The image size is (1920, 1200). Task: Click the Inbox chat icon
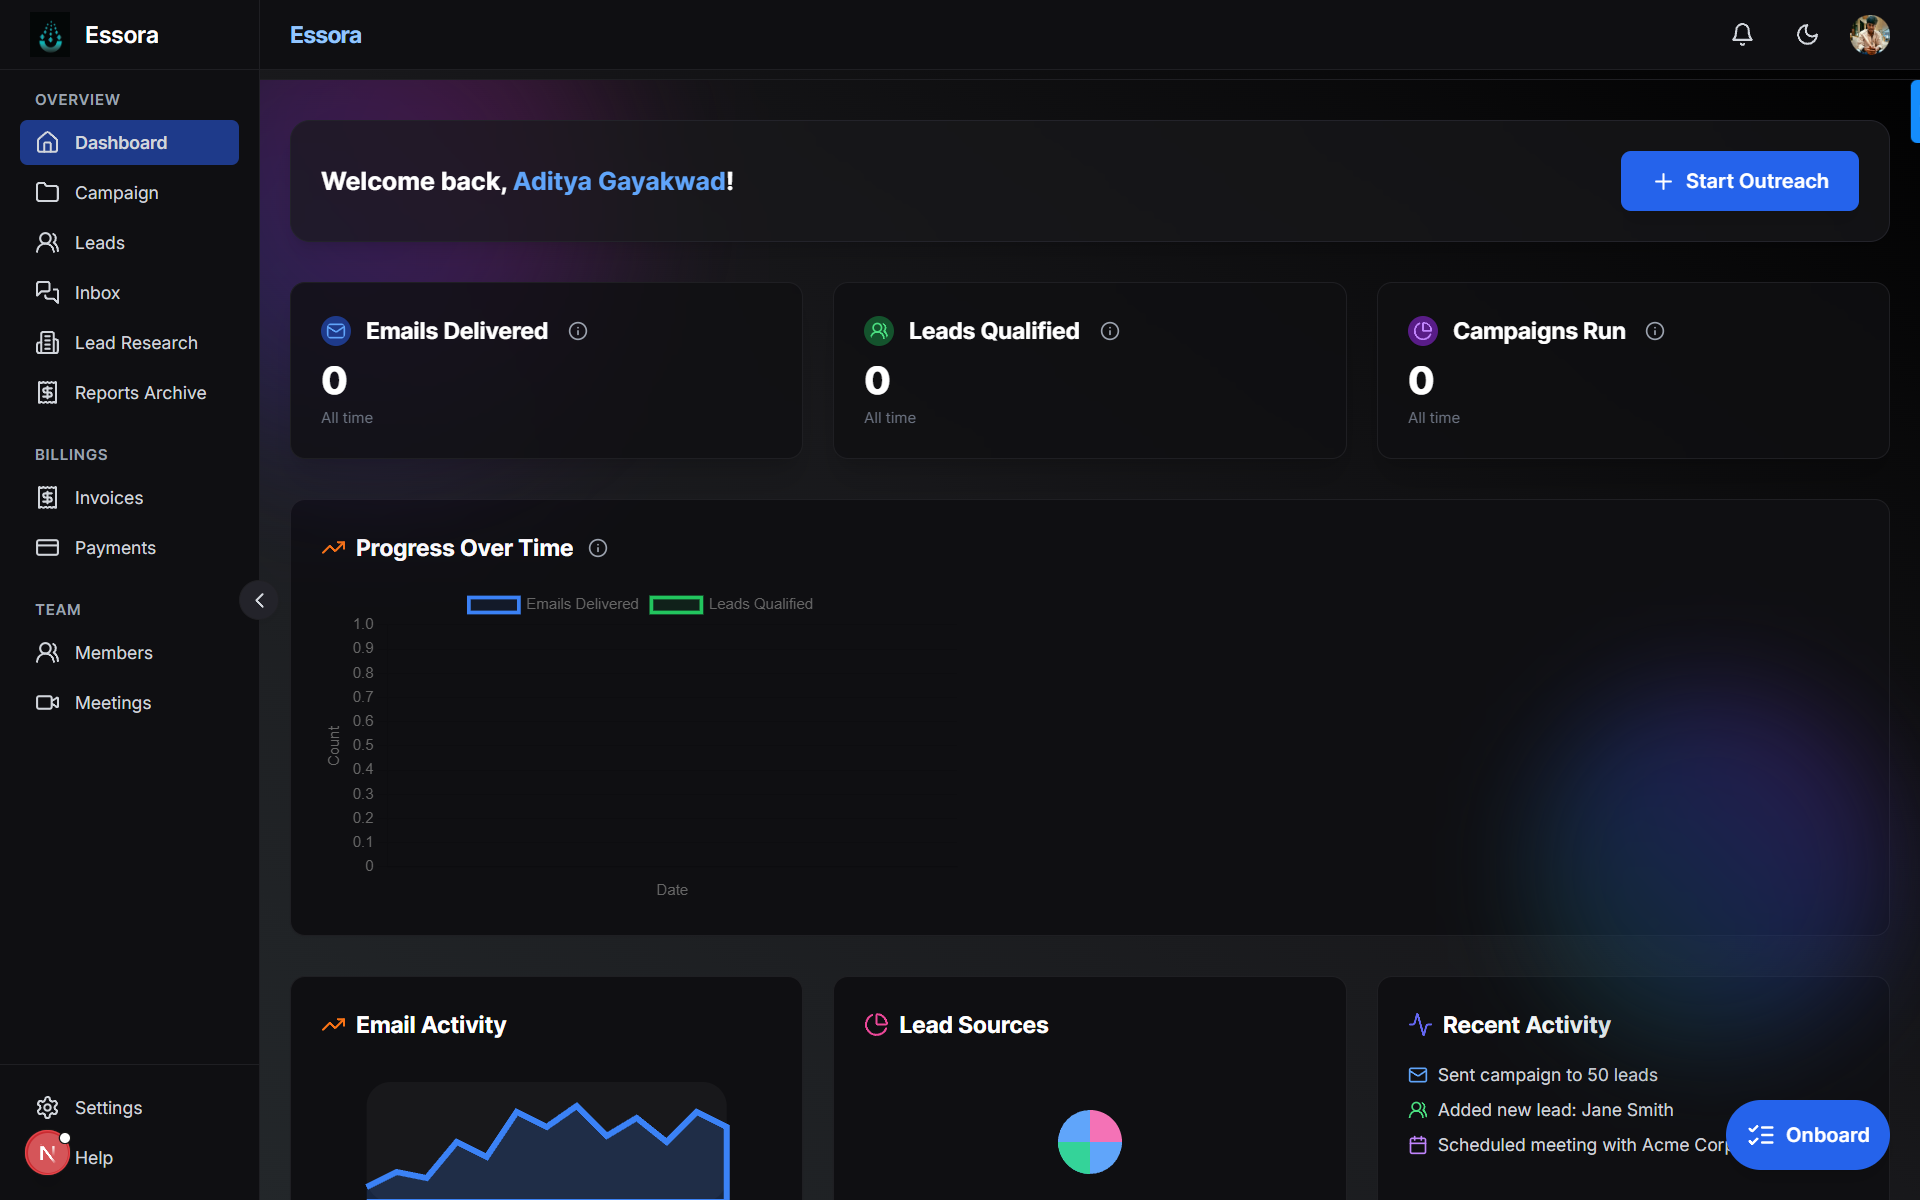point(47,292)
